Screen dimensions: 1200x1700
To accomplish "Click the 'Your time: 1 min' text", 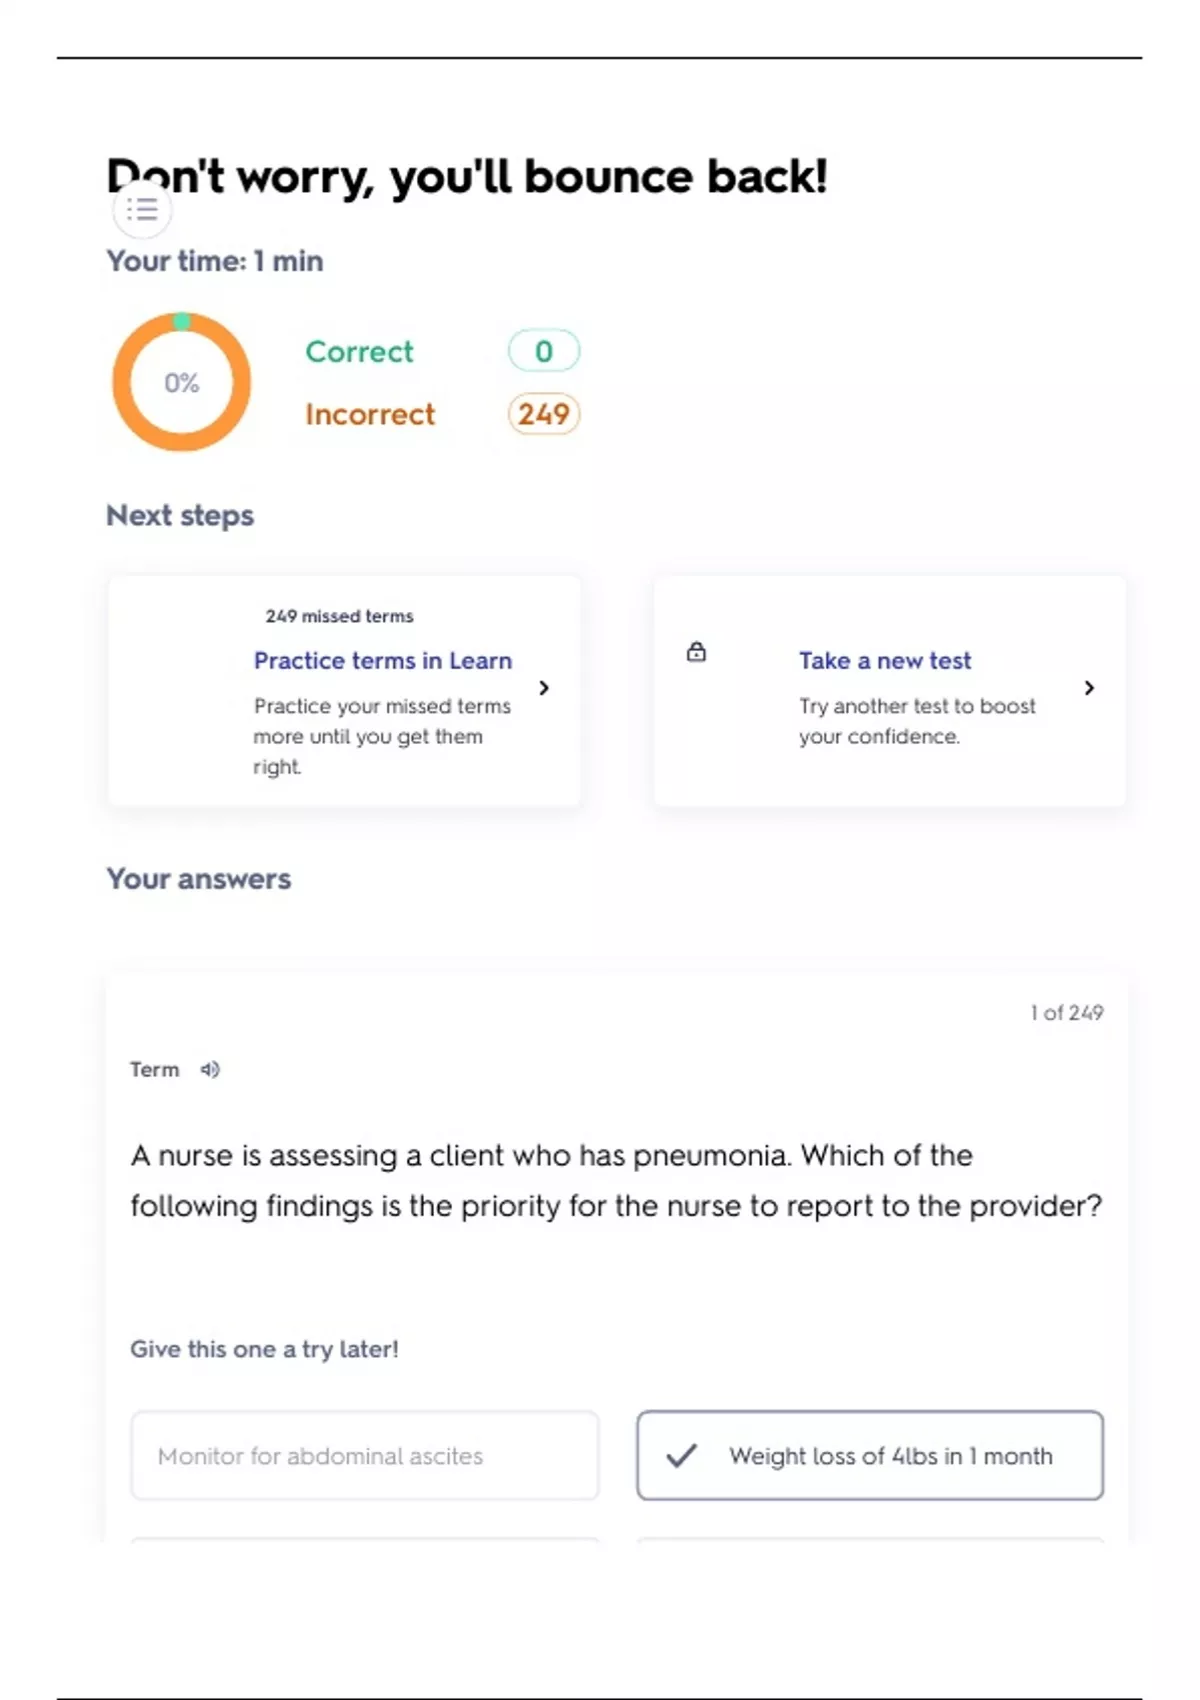I will pyautogui.click(x=215, y=261).
